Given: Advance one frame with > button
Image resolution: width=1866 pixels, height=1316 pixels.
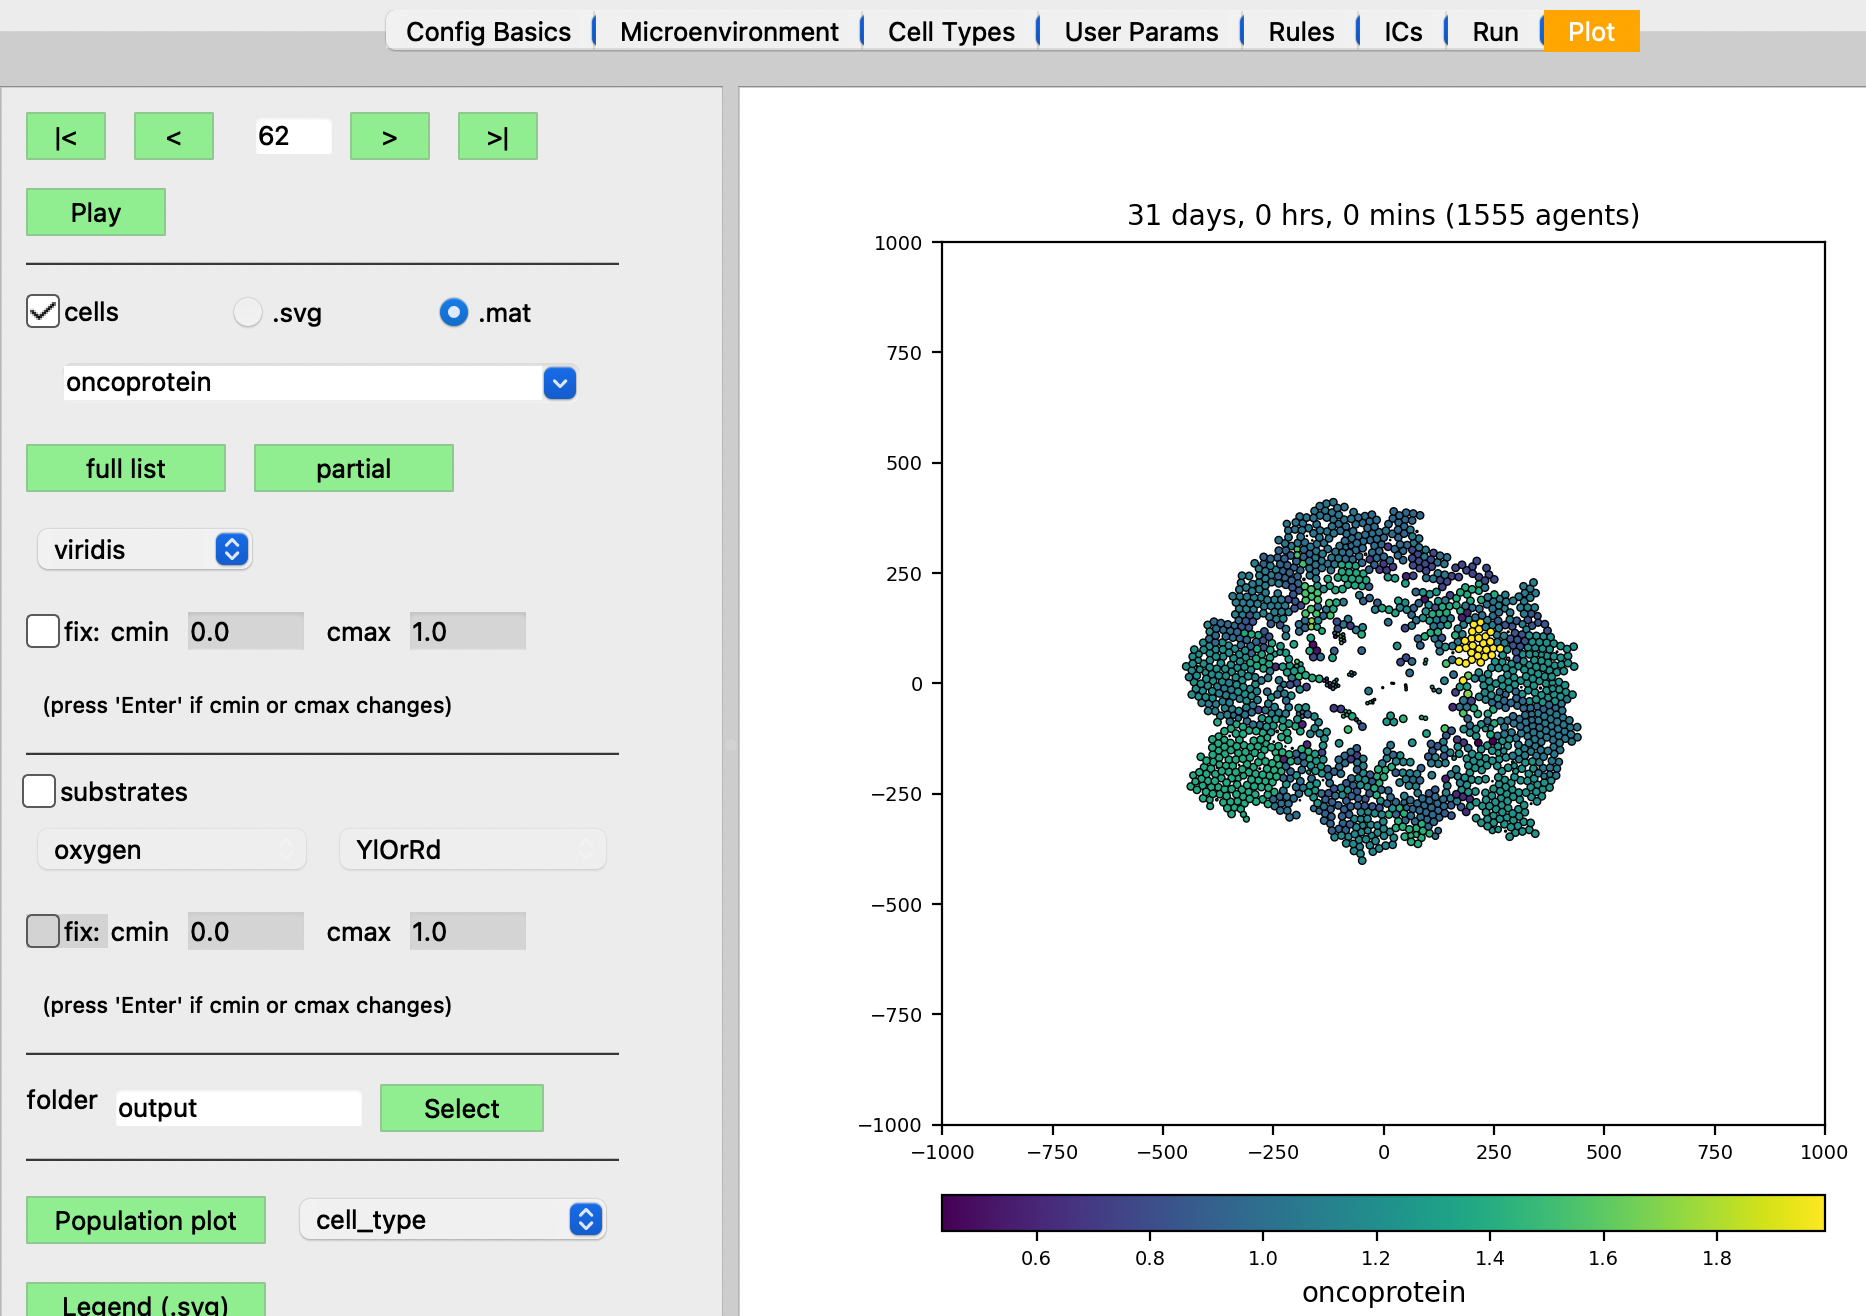Looking at the screenshot, I should point(390,136).
